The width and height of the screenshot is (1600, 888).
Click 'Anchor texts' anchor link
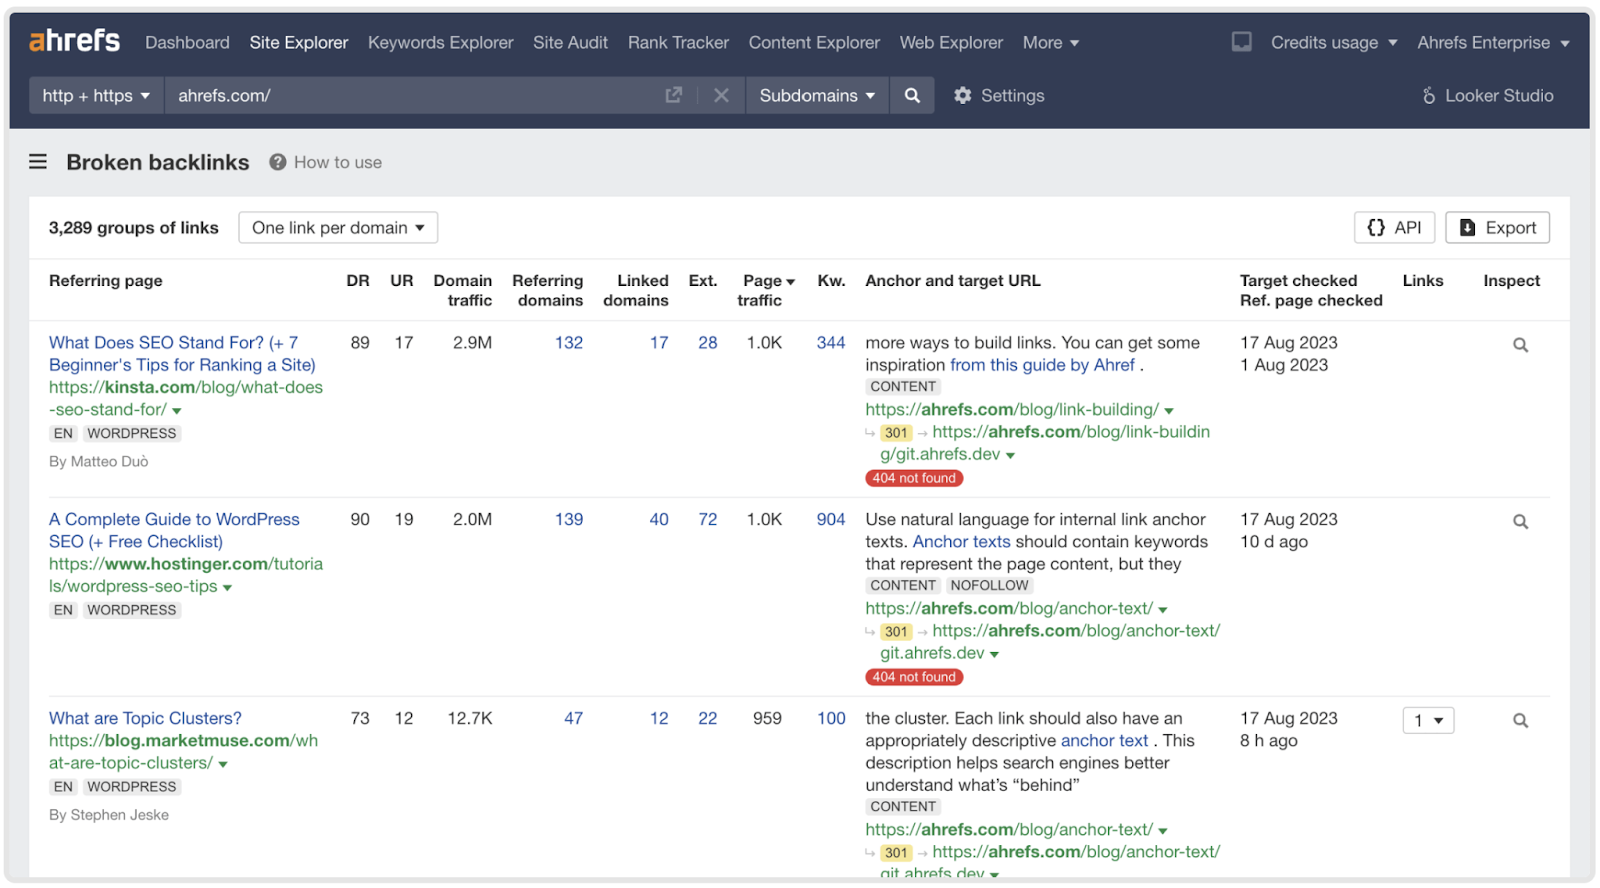click(961, 542)
